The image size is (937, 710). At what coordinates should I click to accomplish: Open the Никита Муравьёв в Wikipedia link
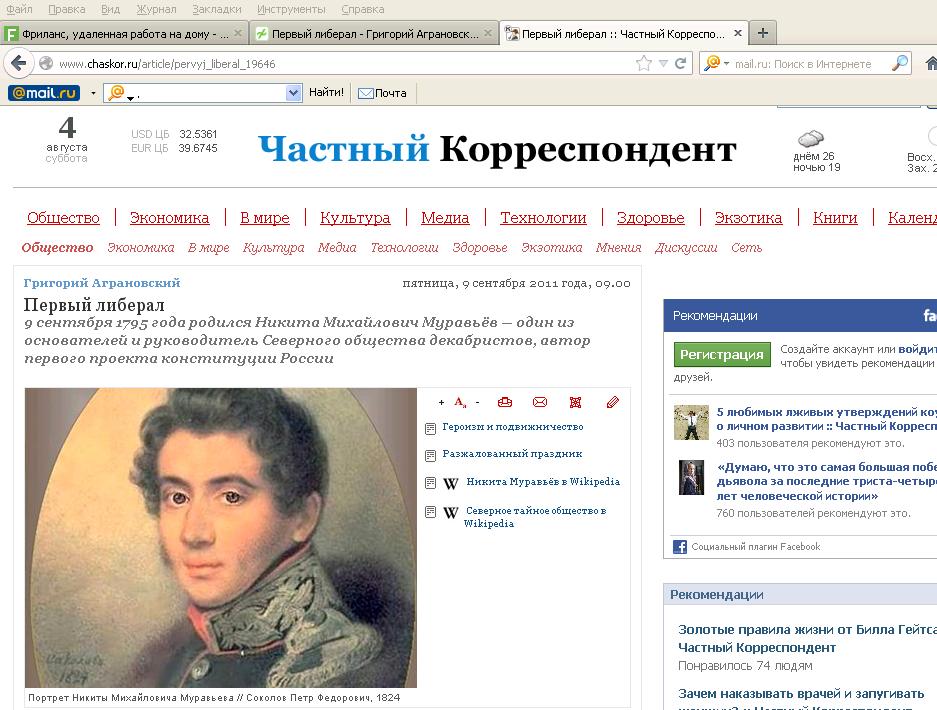(x=543, y=482)
